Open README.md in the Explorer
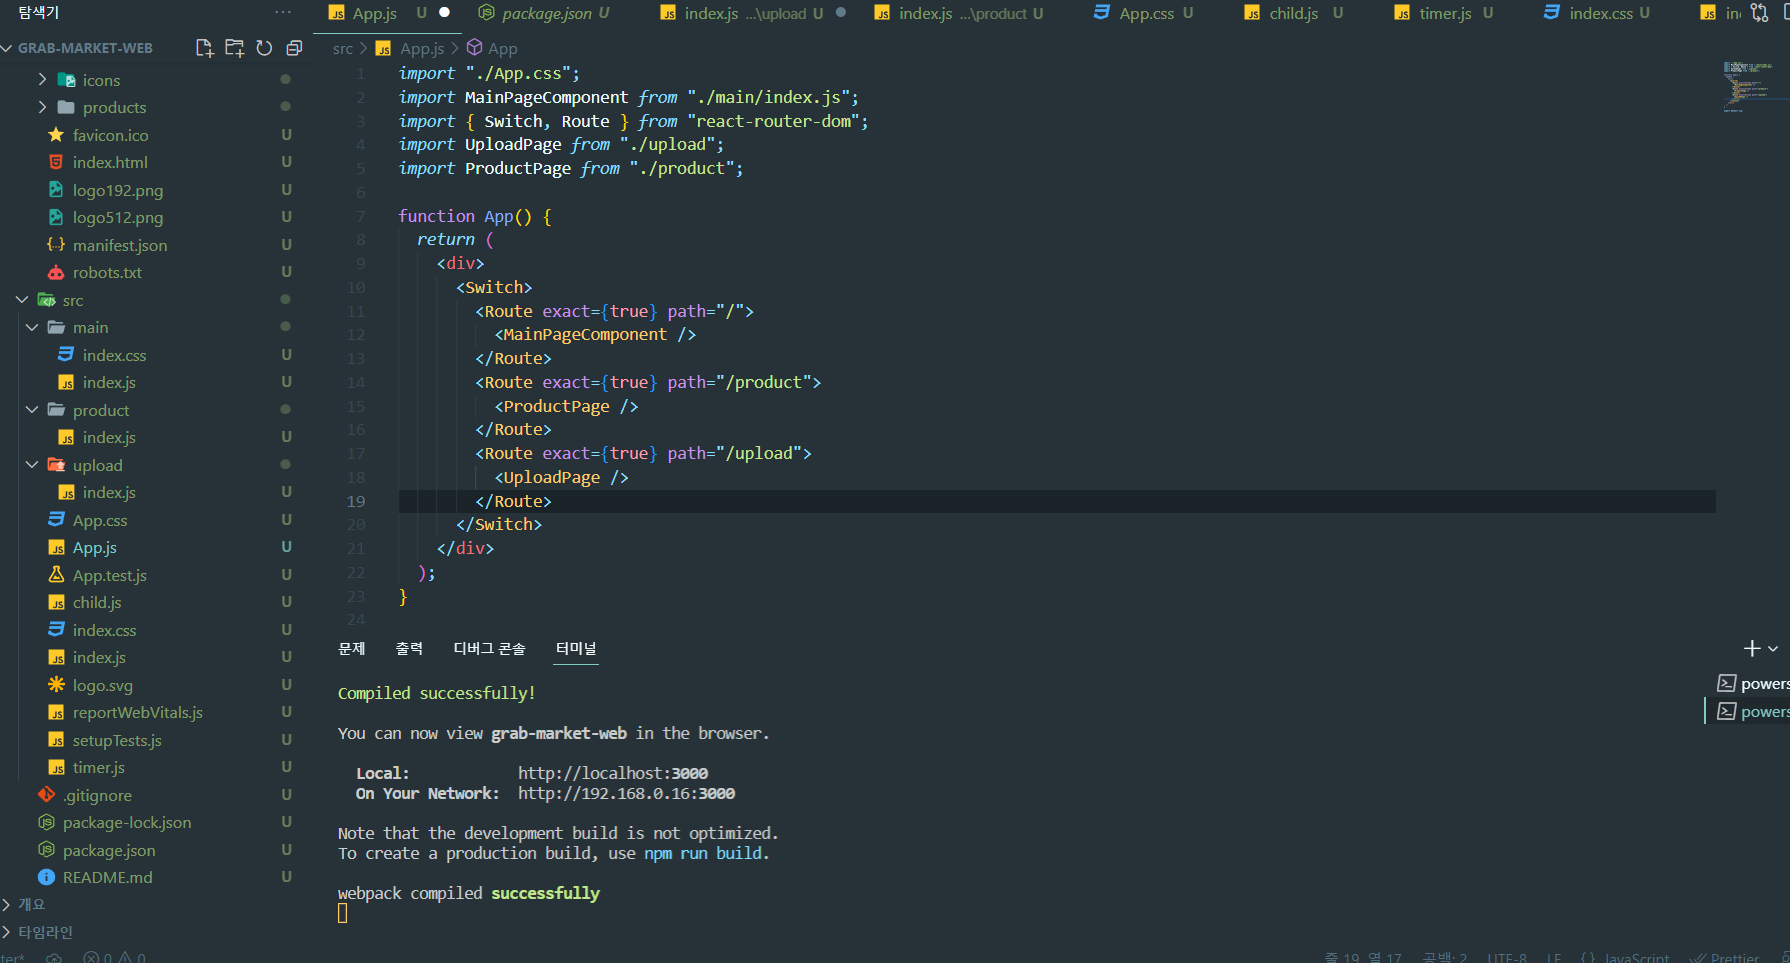The image size is (1790, 963). tap(107, 877)
